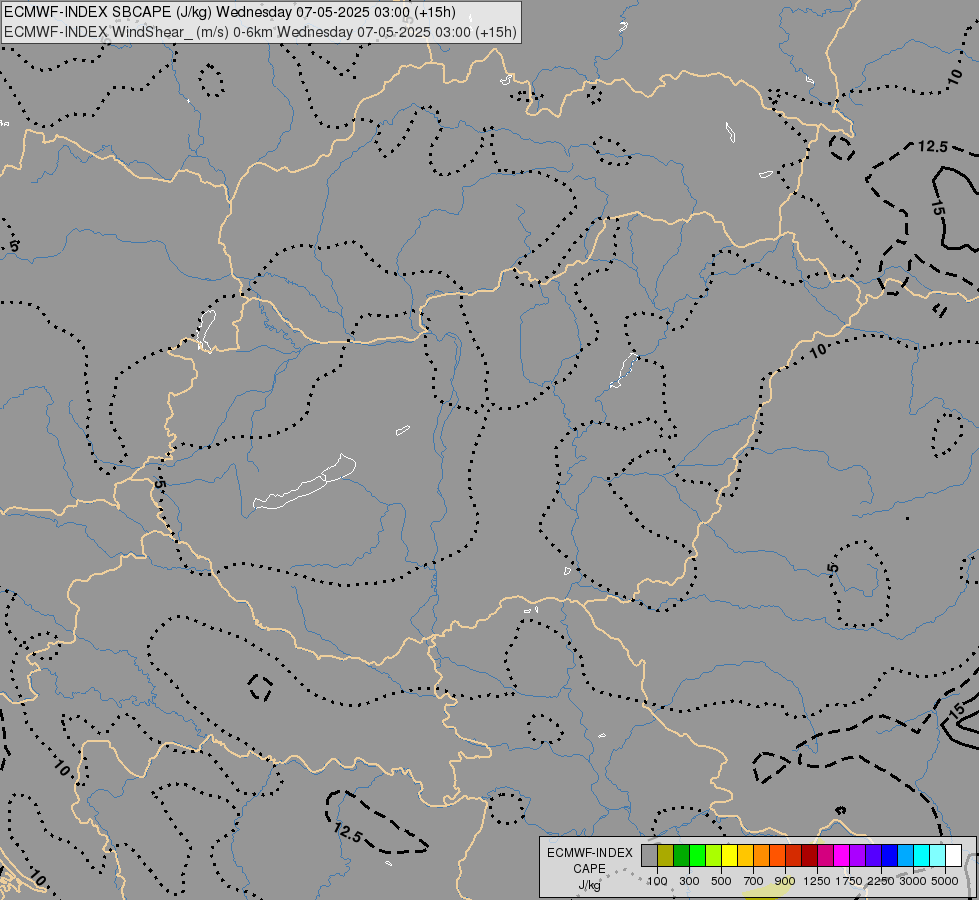Image resolution: width=979 pixels, height=900 pixels.
Task: Select the olive legend swatch
Action: point(666,856)
